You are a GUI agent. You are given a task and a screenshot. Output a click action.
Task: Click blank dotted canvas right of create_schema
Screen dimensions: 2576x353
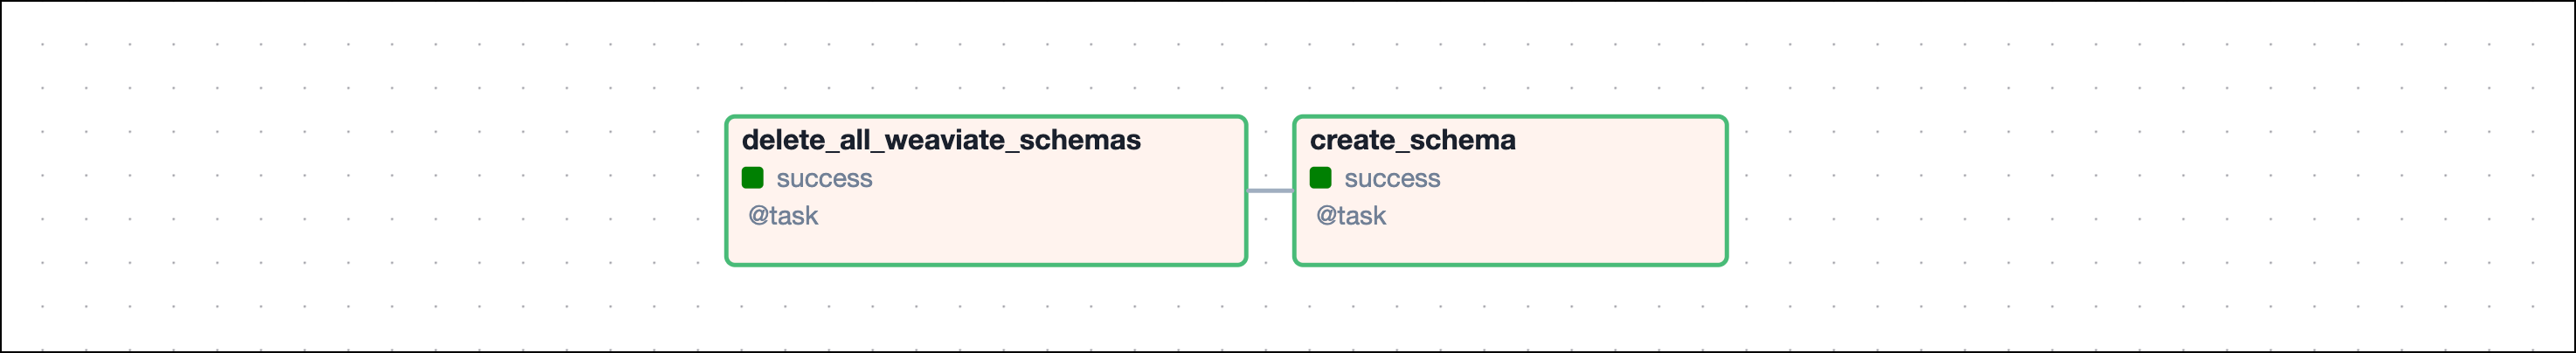click(2100, 190)
